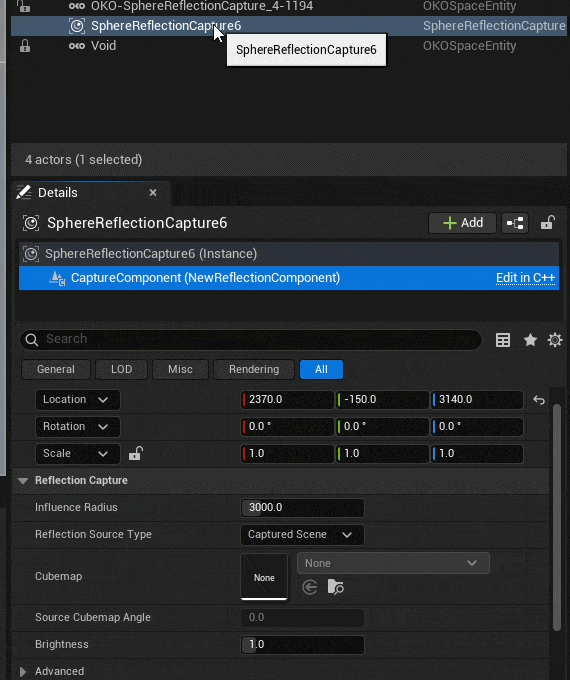The image size is (570, 680).
Task: Open the Blueprint/add script icon button
Action: pos(515,223)
